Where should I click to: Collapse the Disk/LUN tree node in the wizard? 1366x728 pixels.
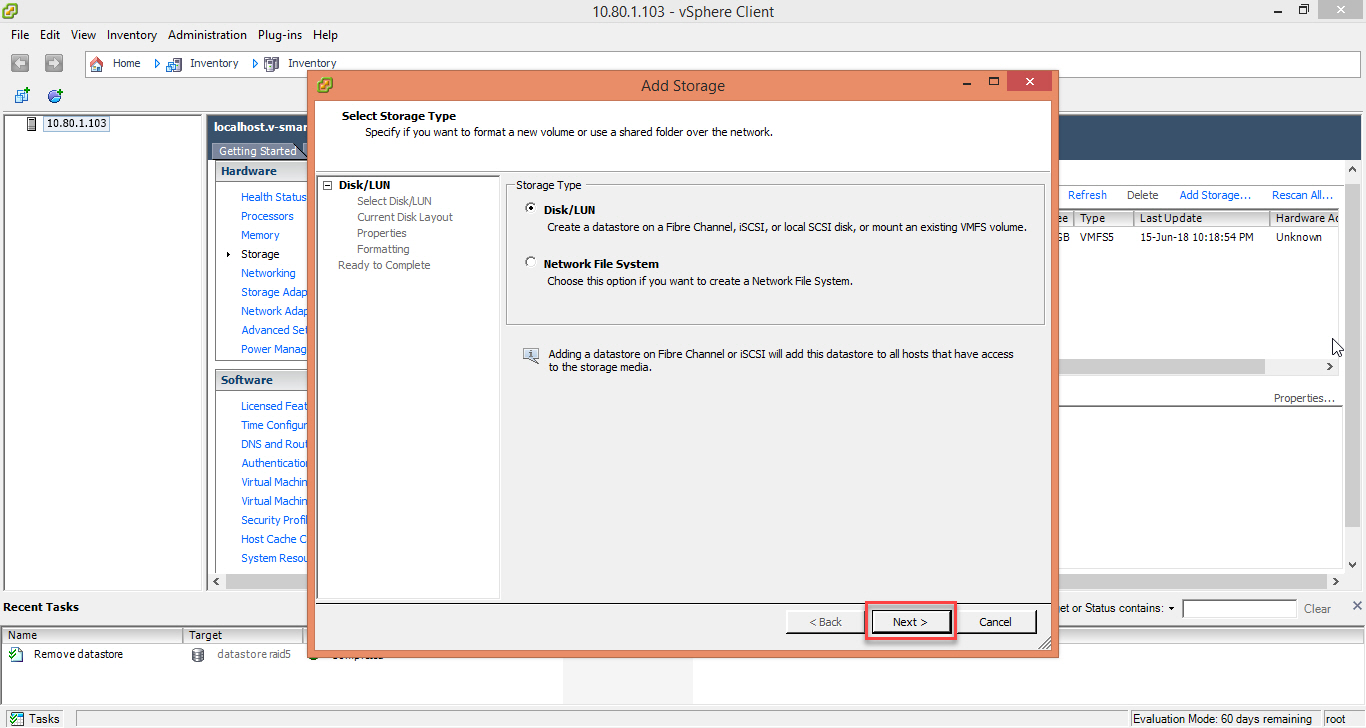329,184
